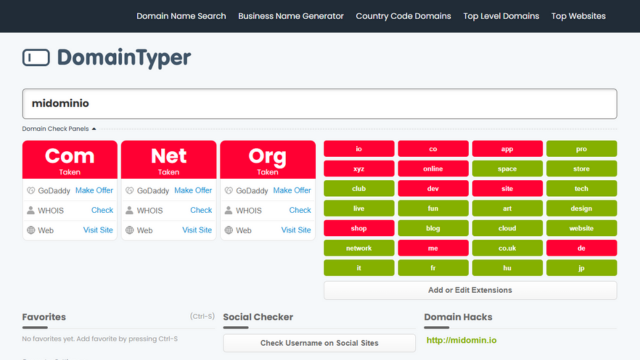Click GoDaddy heart icon in Net panel

130,191
